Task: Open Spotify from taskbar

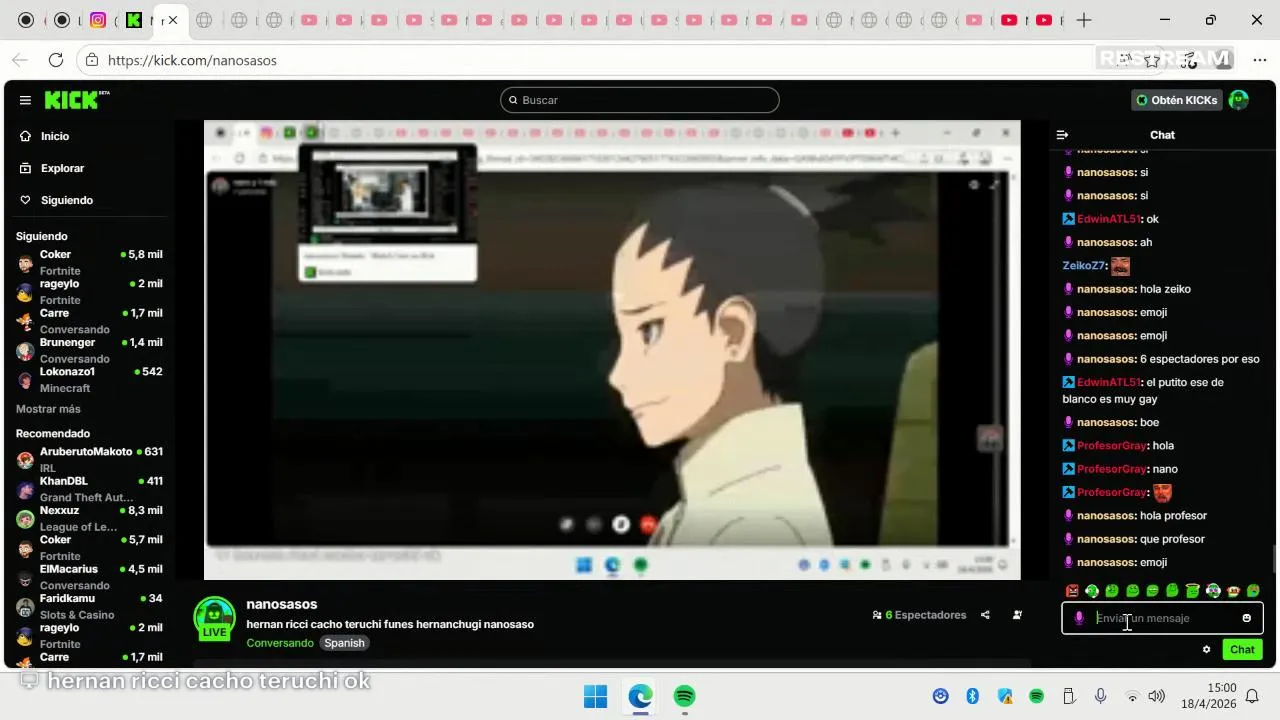Action: pyautogui.click(x=684, y=696)
